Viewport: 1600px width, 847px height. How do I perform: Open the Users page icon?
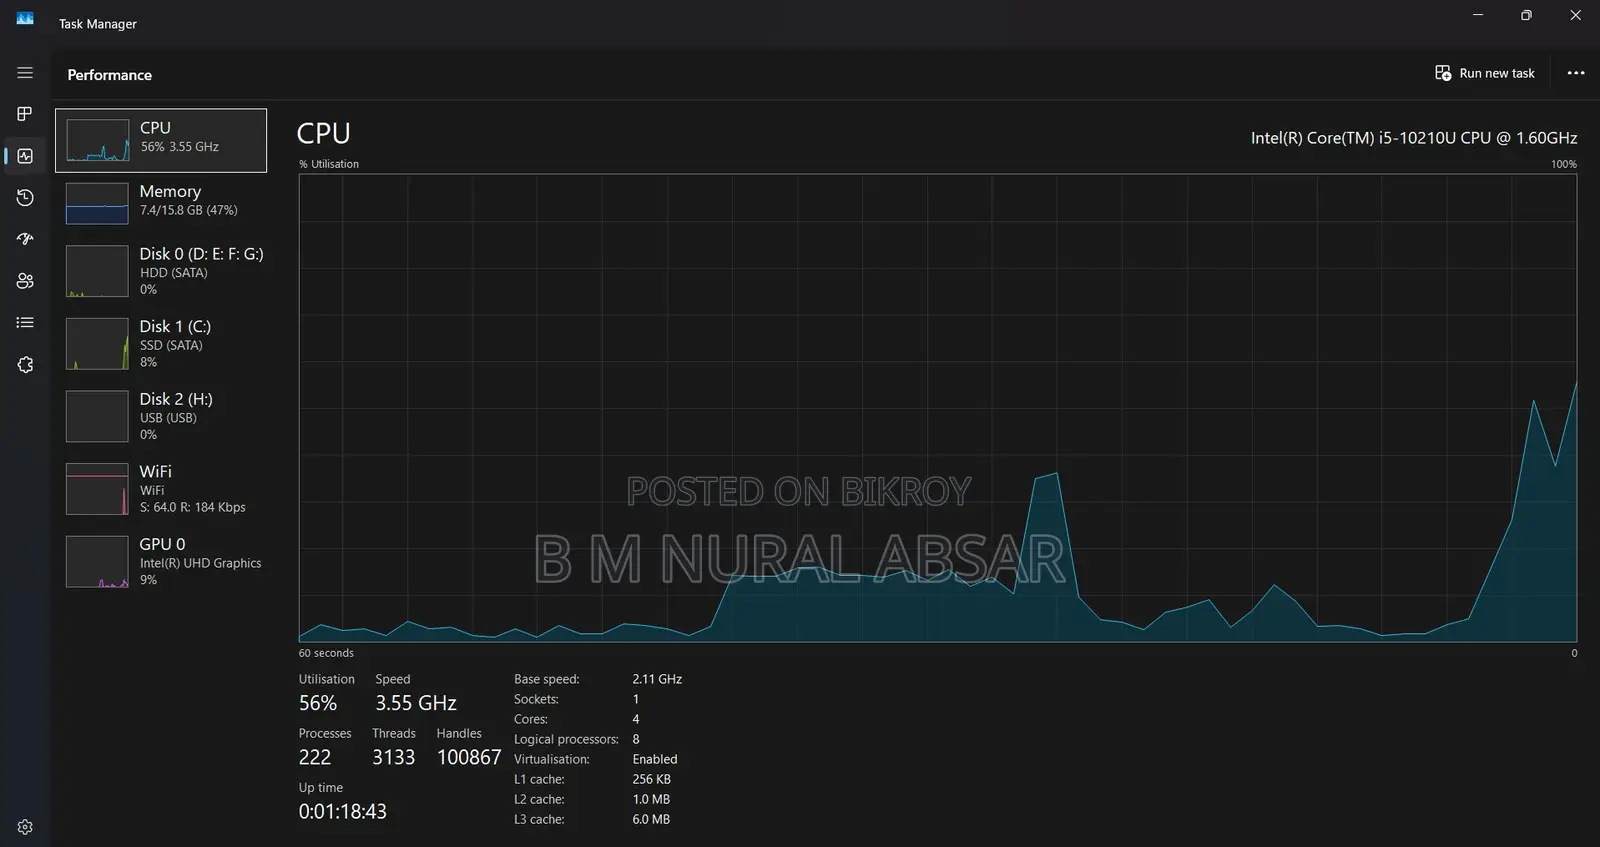(x=25, y=281)
